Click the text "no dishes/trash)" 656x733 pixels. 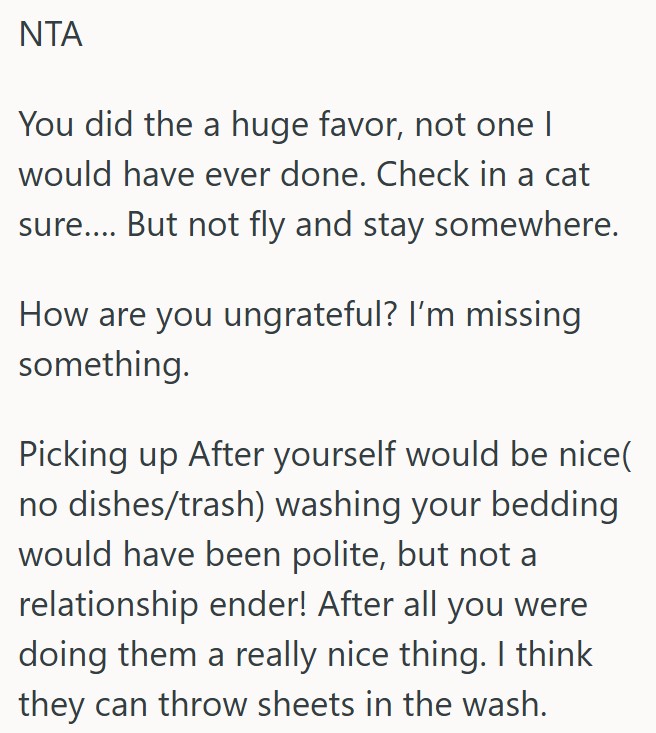(x=141, y=503)
